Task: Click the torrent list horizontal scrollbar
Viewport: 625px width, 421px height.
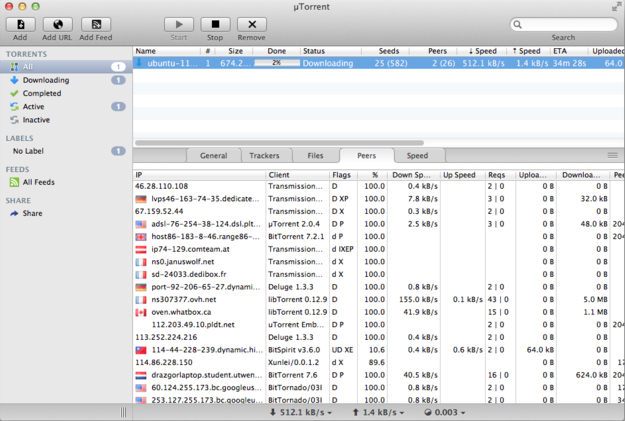Action: (x=280, y=143)
